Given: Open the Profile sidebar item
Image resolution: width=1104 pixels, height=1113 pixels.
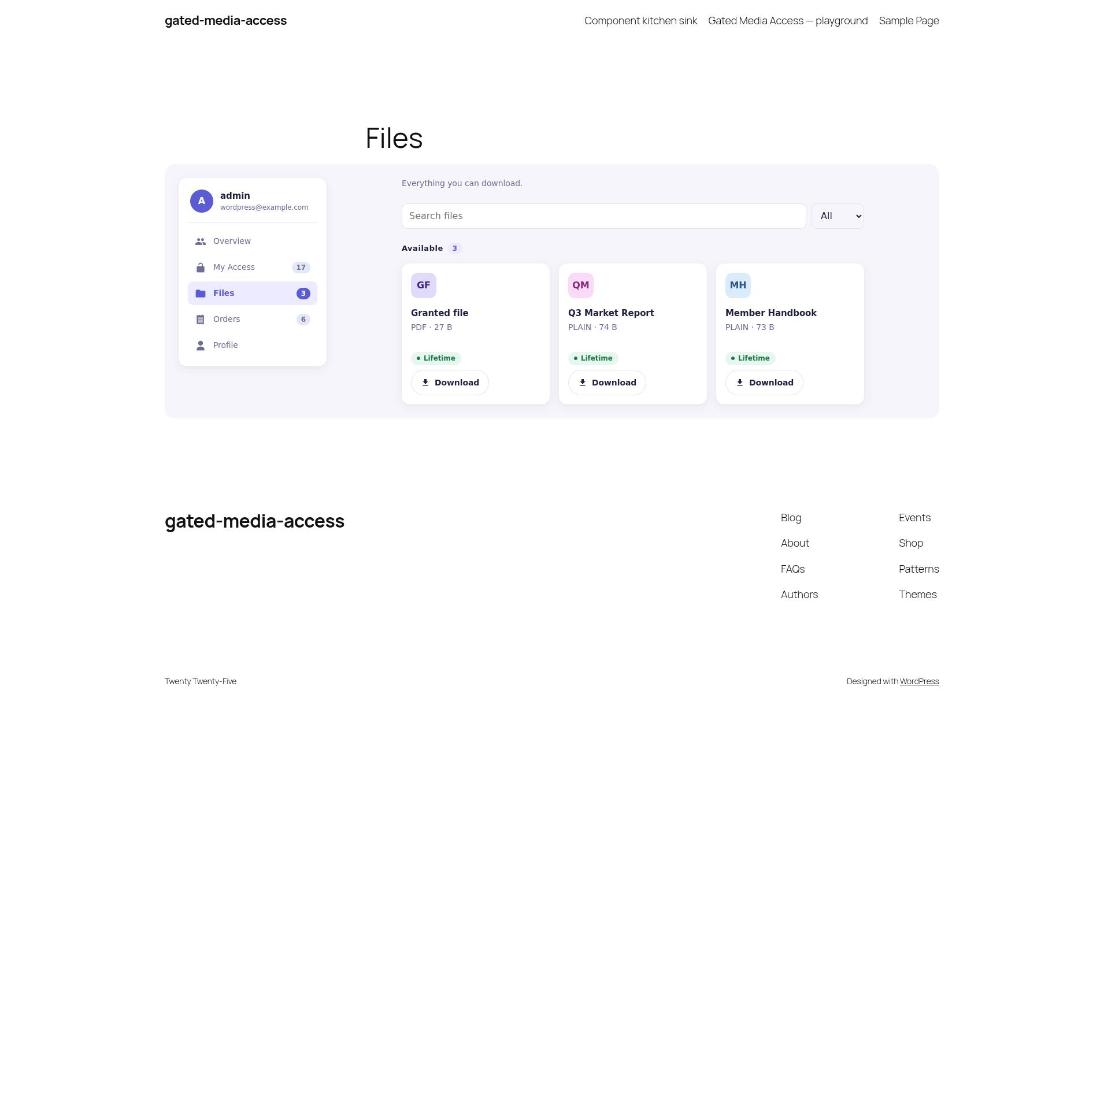Looking at the screenshot, I should [252, 346].
